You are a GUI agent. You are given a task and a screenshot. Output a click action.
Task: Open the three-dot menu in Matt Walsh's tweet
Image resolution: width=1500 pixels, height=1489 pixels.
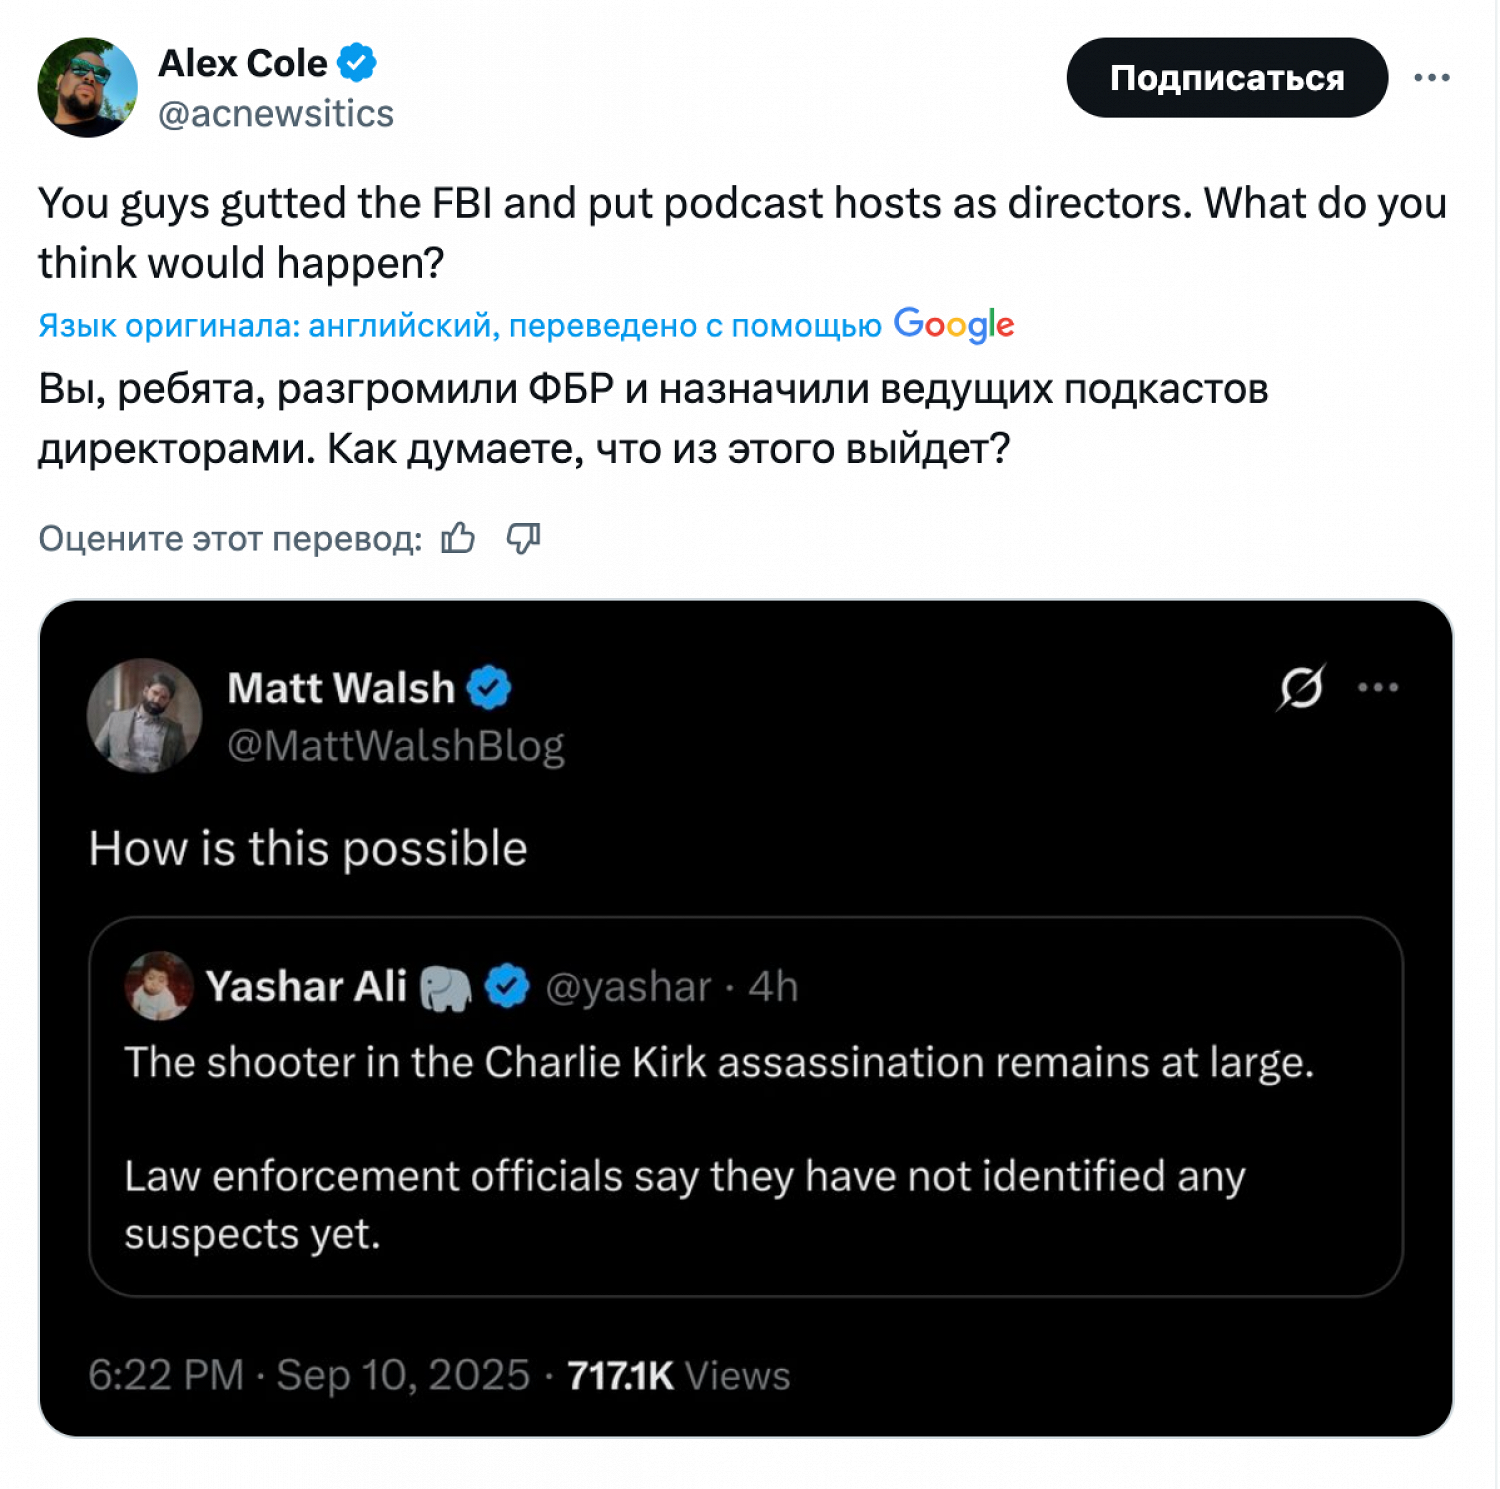click(1378, 687)
